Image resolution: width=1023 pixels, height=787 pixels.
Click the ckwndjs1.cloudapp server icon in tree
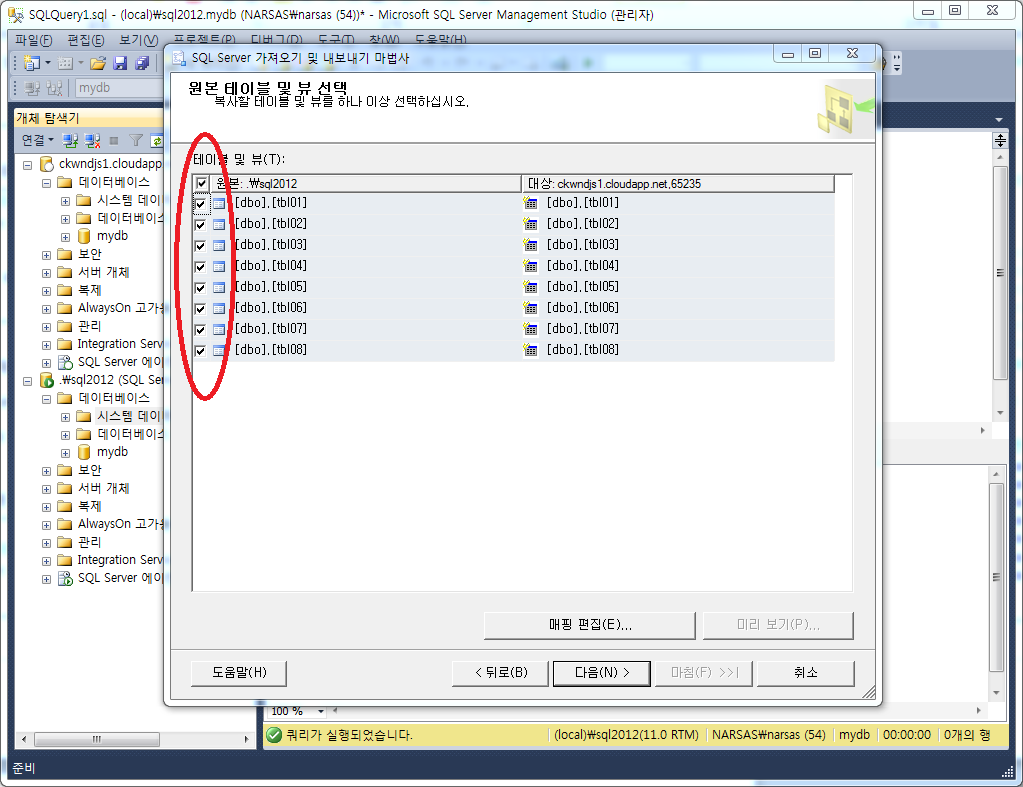pos(47,164)
